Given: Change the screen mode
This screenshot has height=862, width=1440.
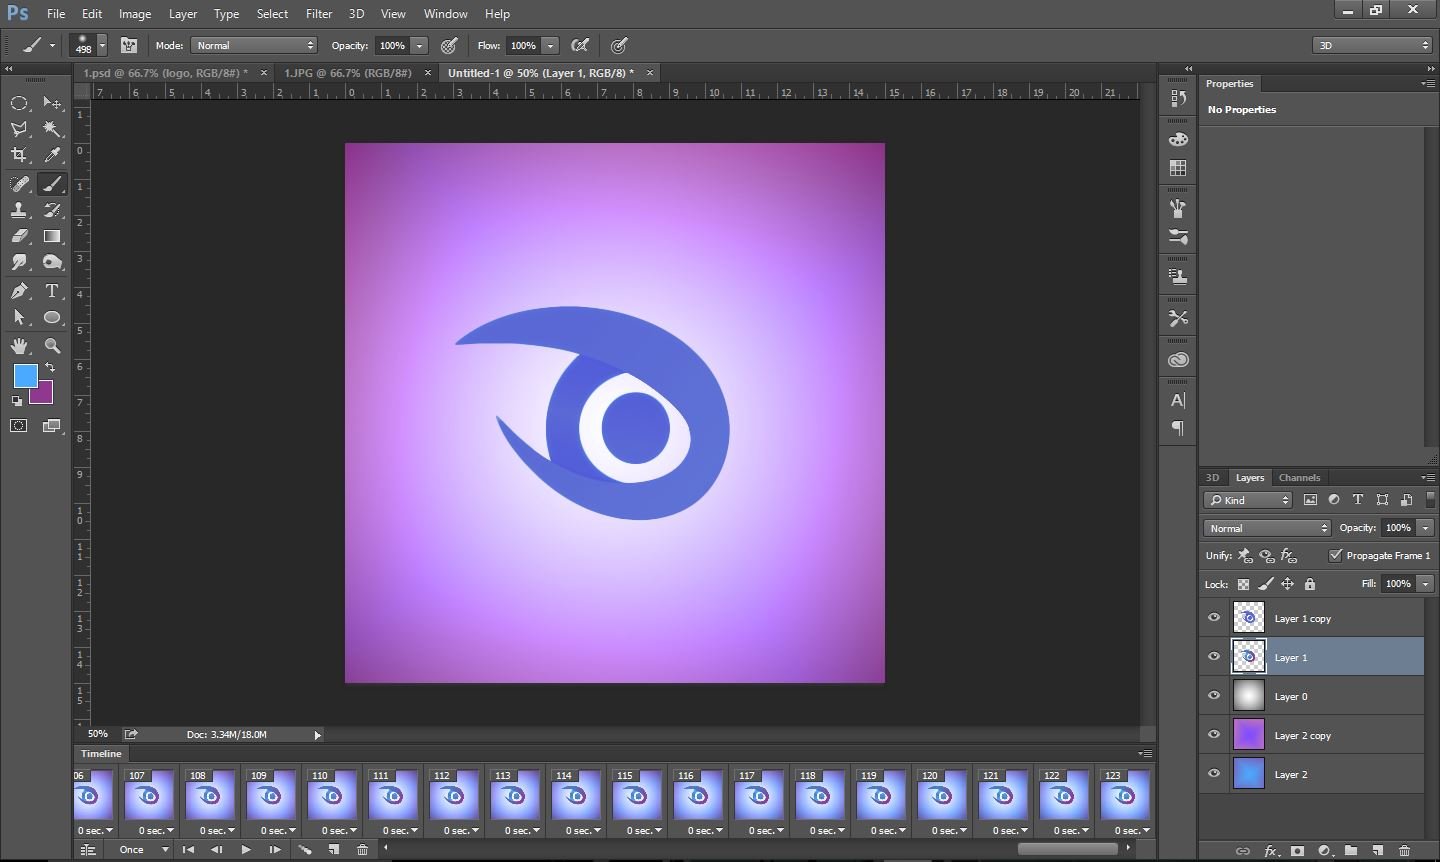Looking at the screenshot, I should (52, 426).
